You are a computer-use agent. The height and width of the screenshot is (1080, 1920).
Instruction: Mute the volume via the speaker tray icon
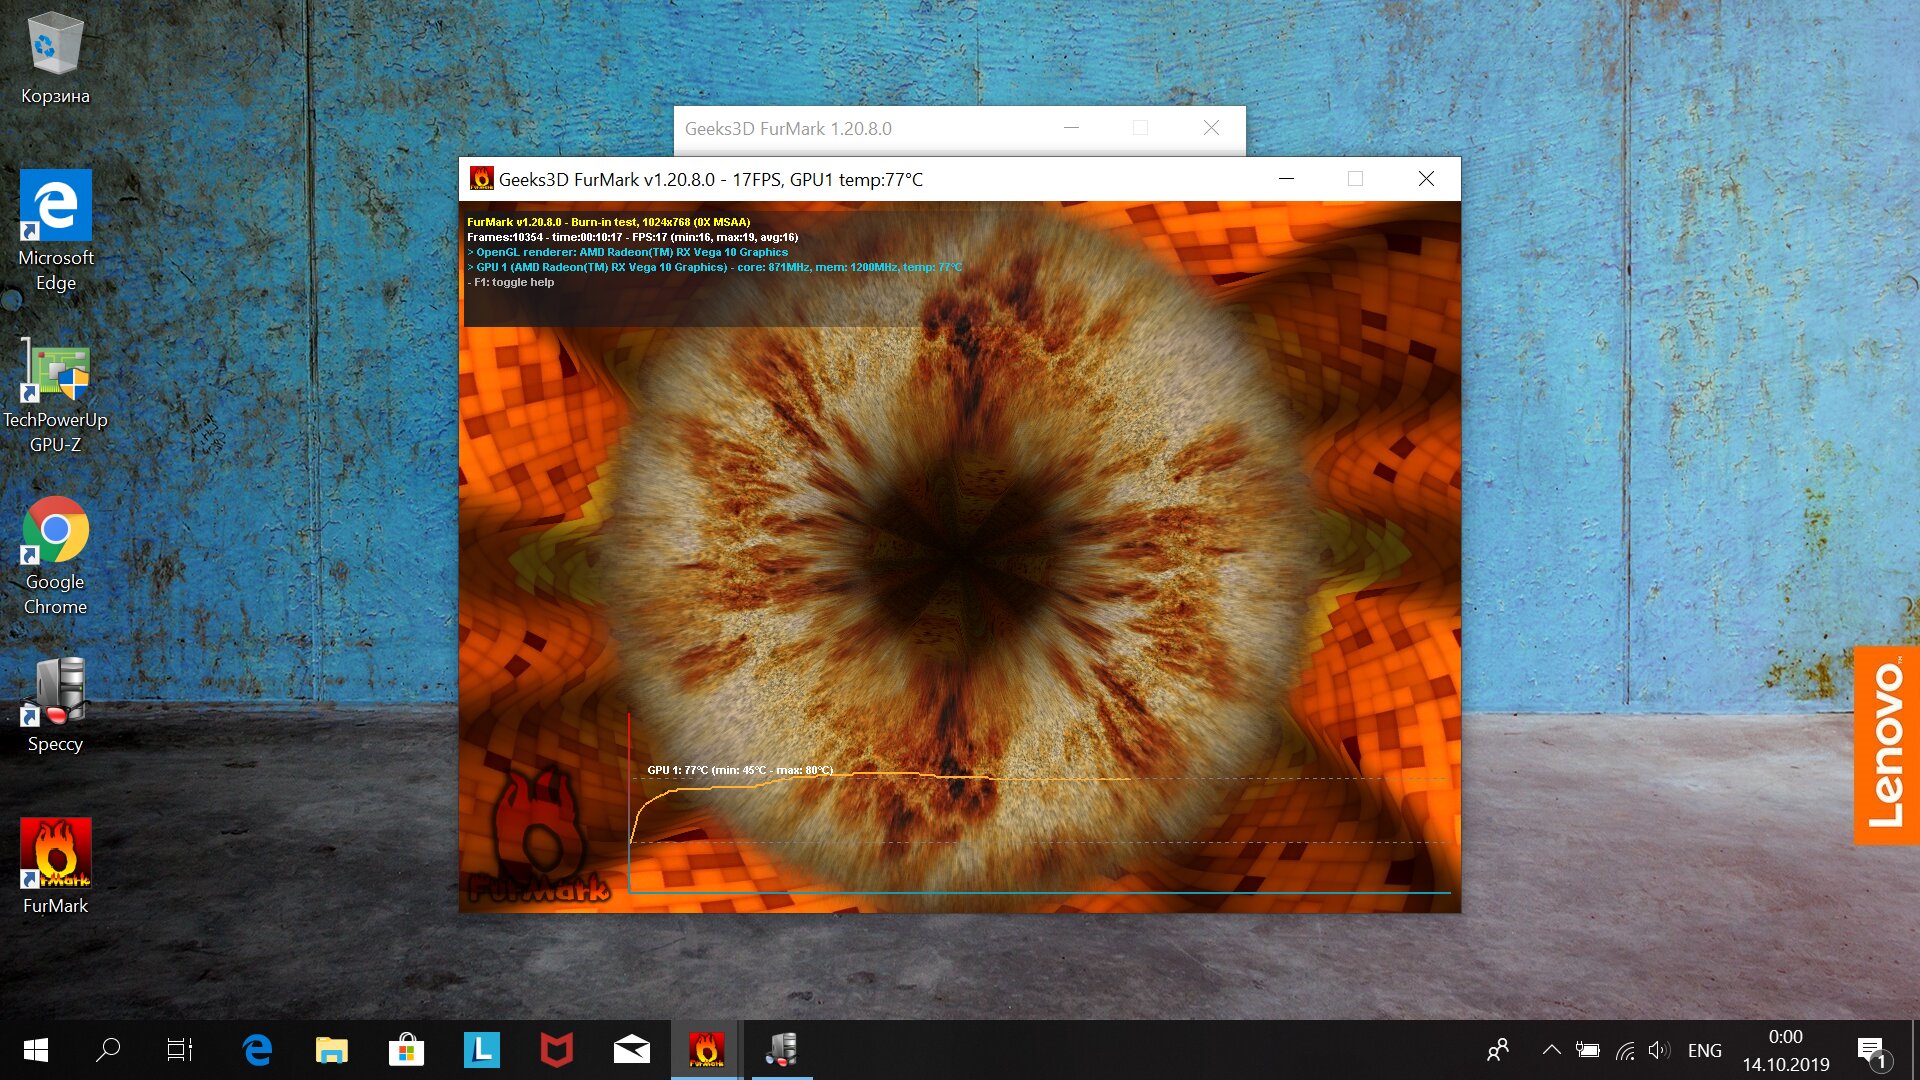click(1660, 1050)
